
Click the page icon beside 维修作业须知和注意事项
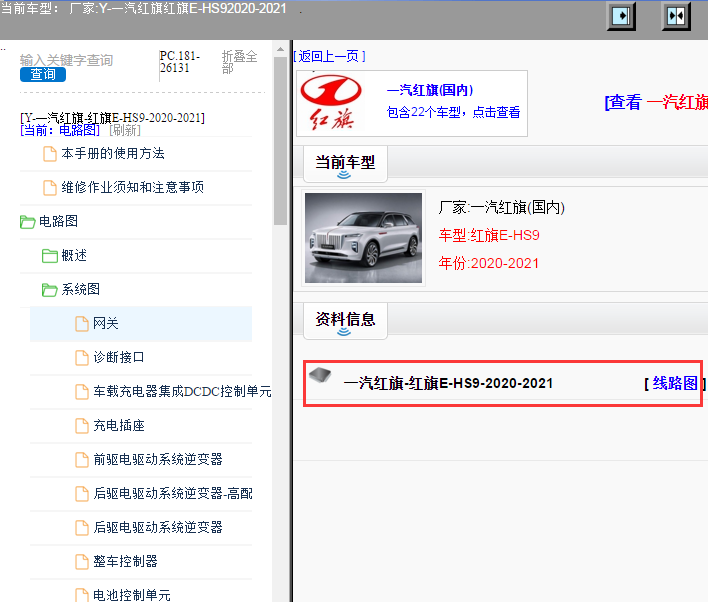(x=50, y=187)
